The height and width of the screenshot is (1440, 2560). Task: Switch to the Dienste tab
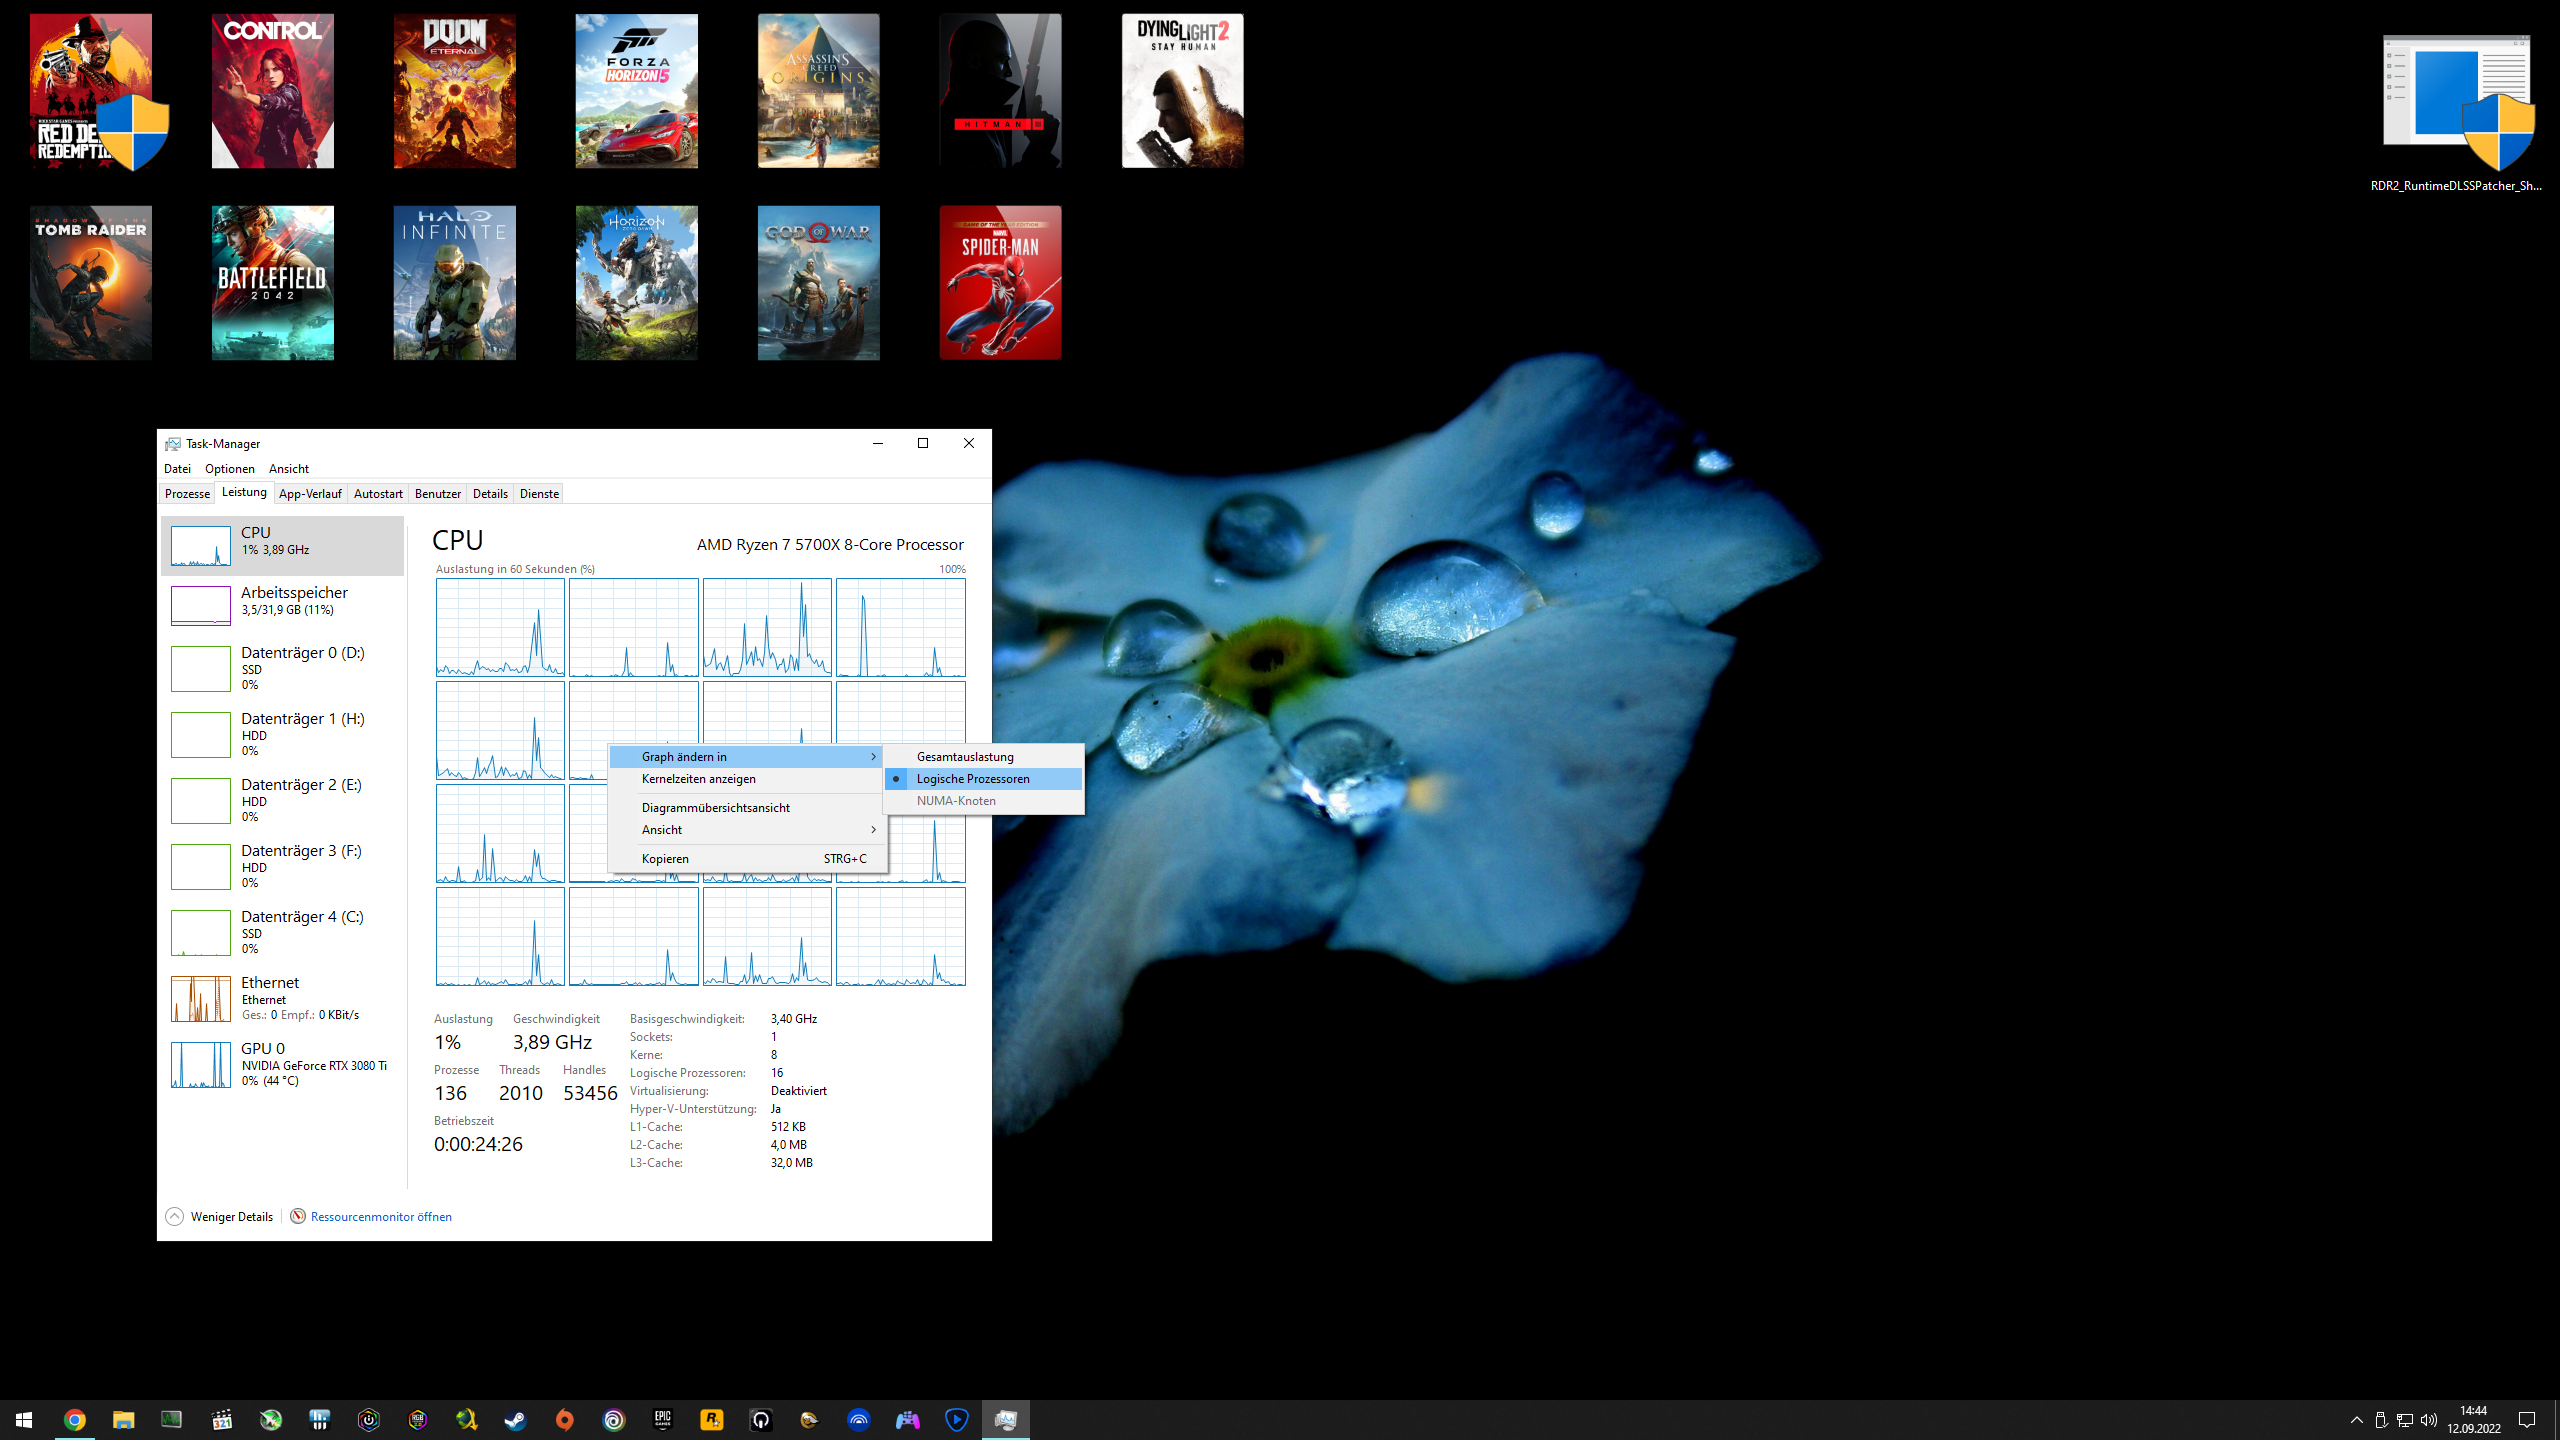[x=539, y=494]
